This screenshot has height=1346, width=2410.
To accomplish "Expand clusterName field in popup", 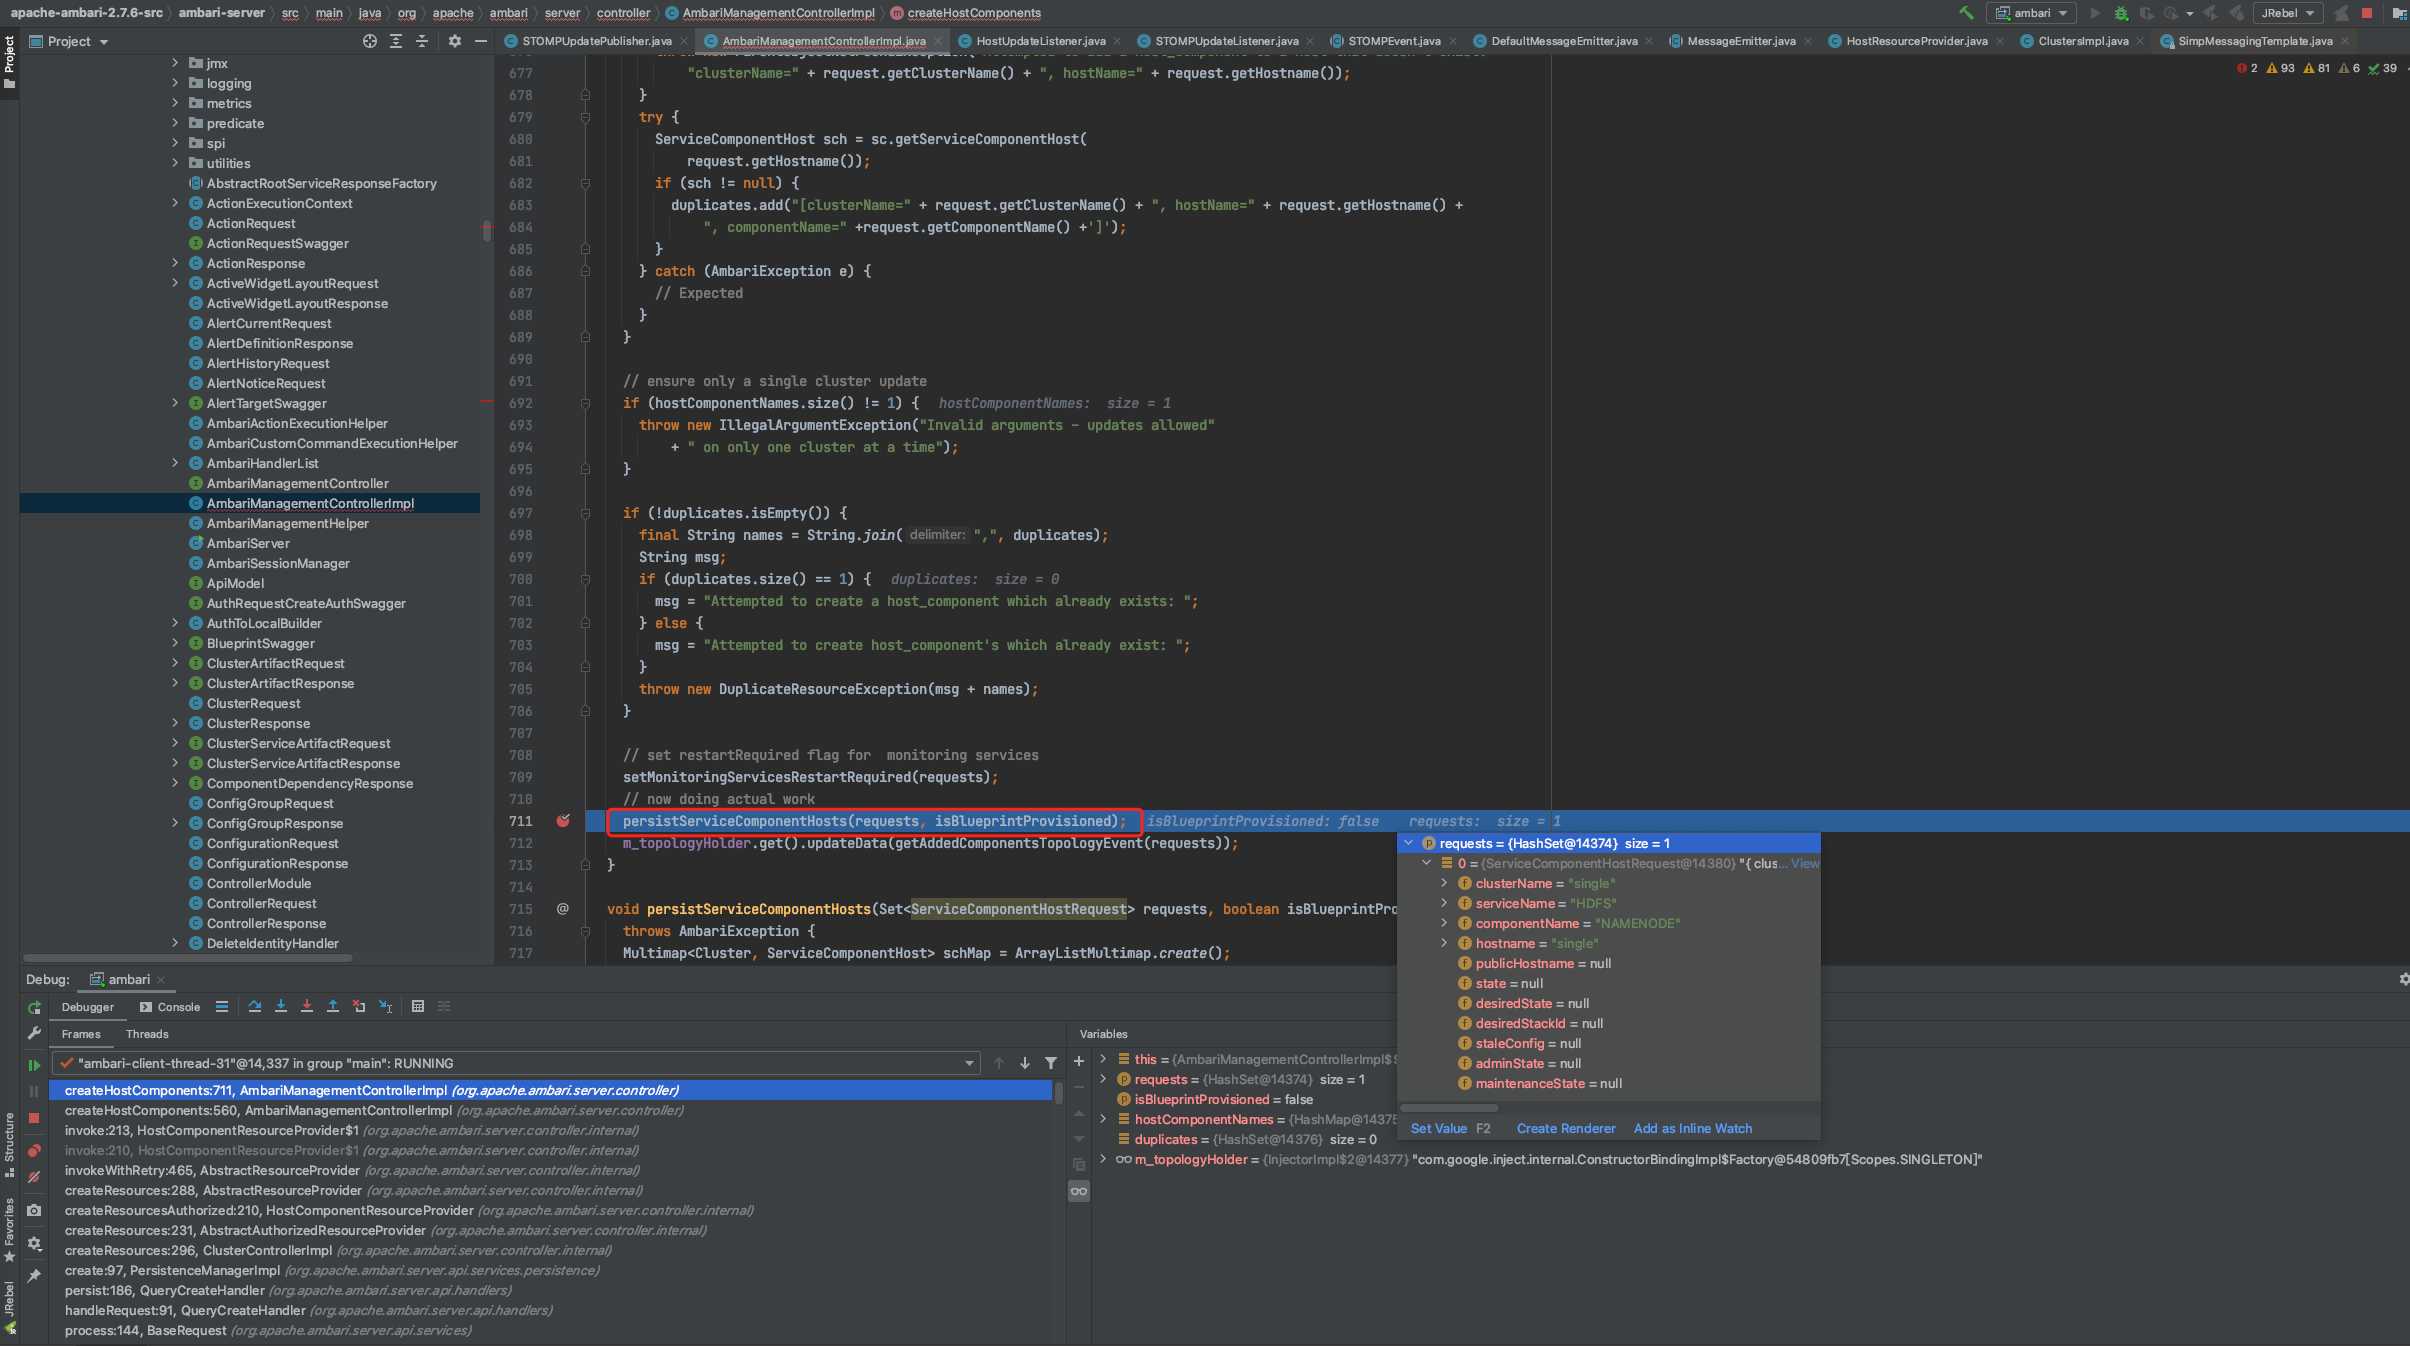I will (1444, 883).
